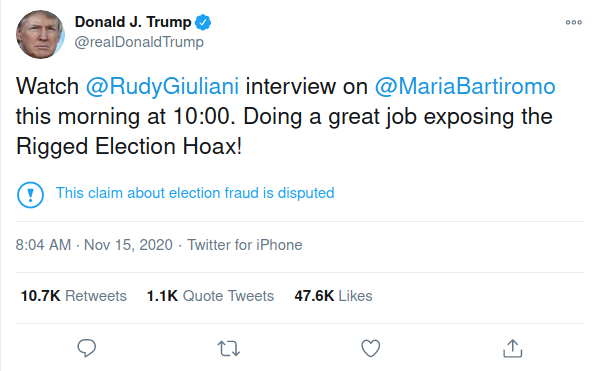
Task: View the 10.7K Retweets list
Action: [x=74, y=296]
